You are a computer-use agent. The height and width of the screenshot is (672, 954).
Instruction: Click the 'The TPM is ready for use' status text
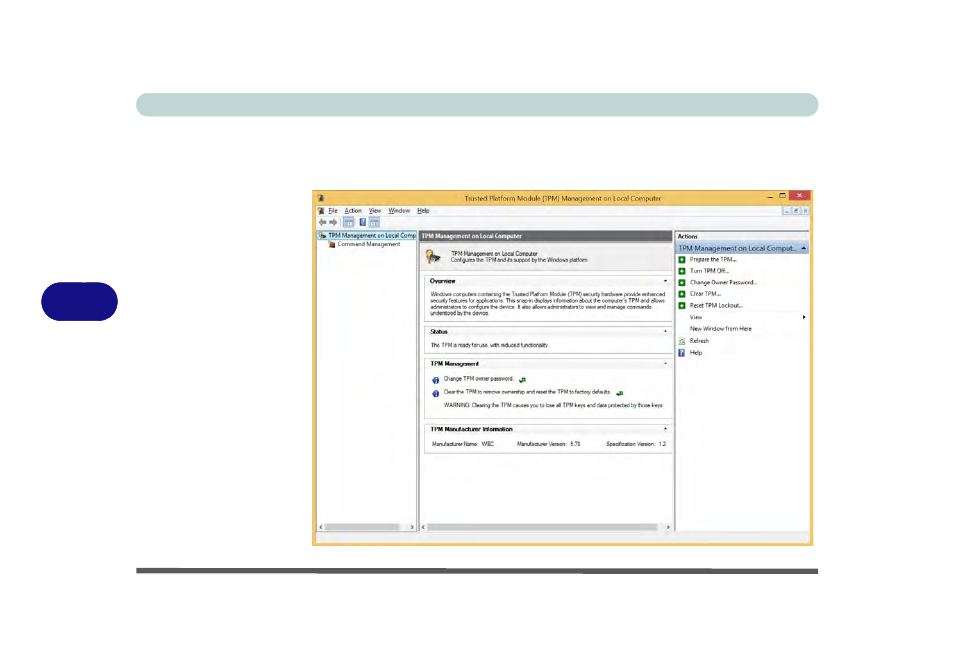coord(490,345)
